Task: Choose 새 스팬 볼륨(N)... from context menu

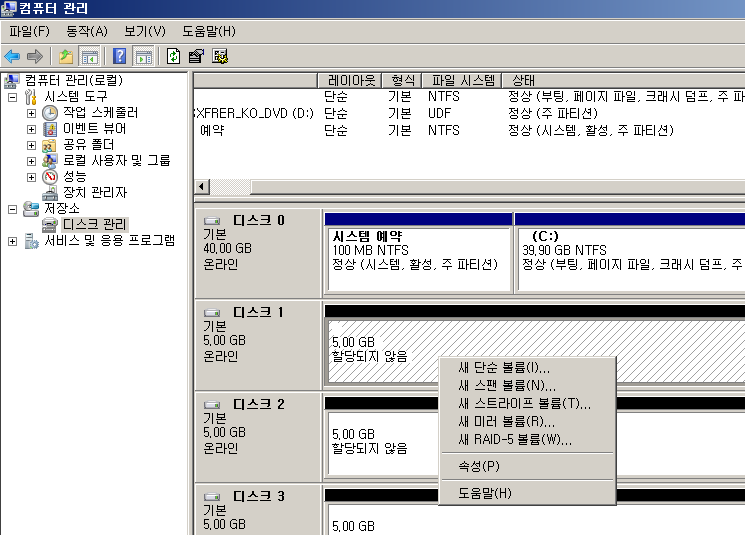Action: coord(527,385)
